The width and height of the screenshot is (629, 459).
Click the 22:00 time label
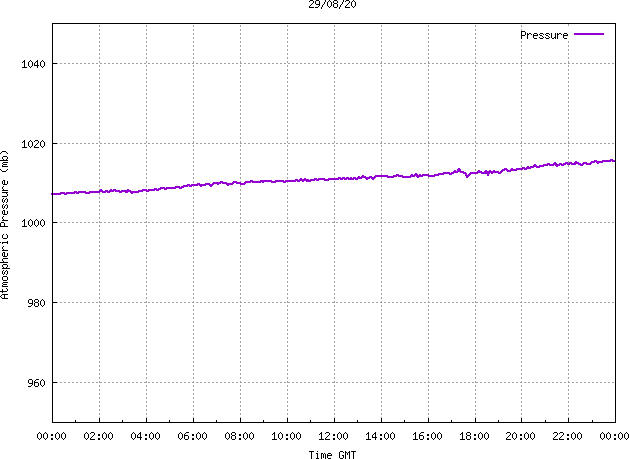[568, 436]
